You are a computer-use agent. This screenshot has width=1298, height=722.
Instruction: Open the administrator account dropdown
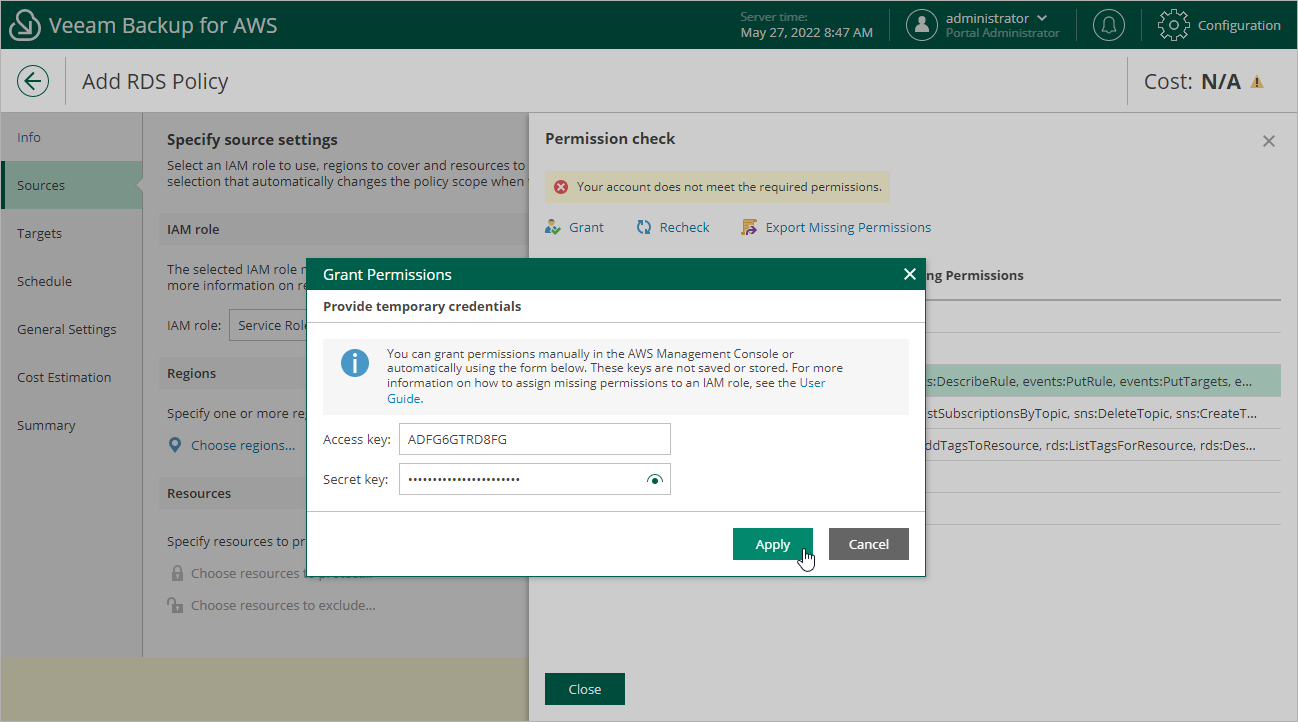1043,17
